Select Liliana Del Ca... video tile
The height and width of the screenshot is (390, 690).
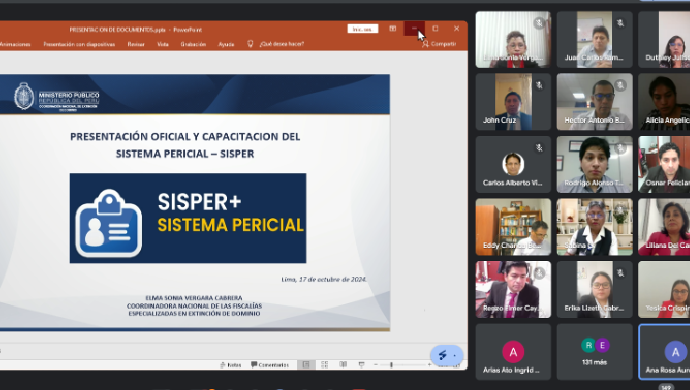click(x=664, y=227)
